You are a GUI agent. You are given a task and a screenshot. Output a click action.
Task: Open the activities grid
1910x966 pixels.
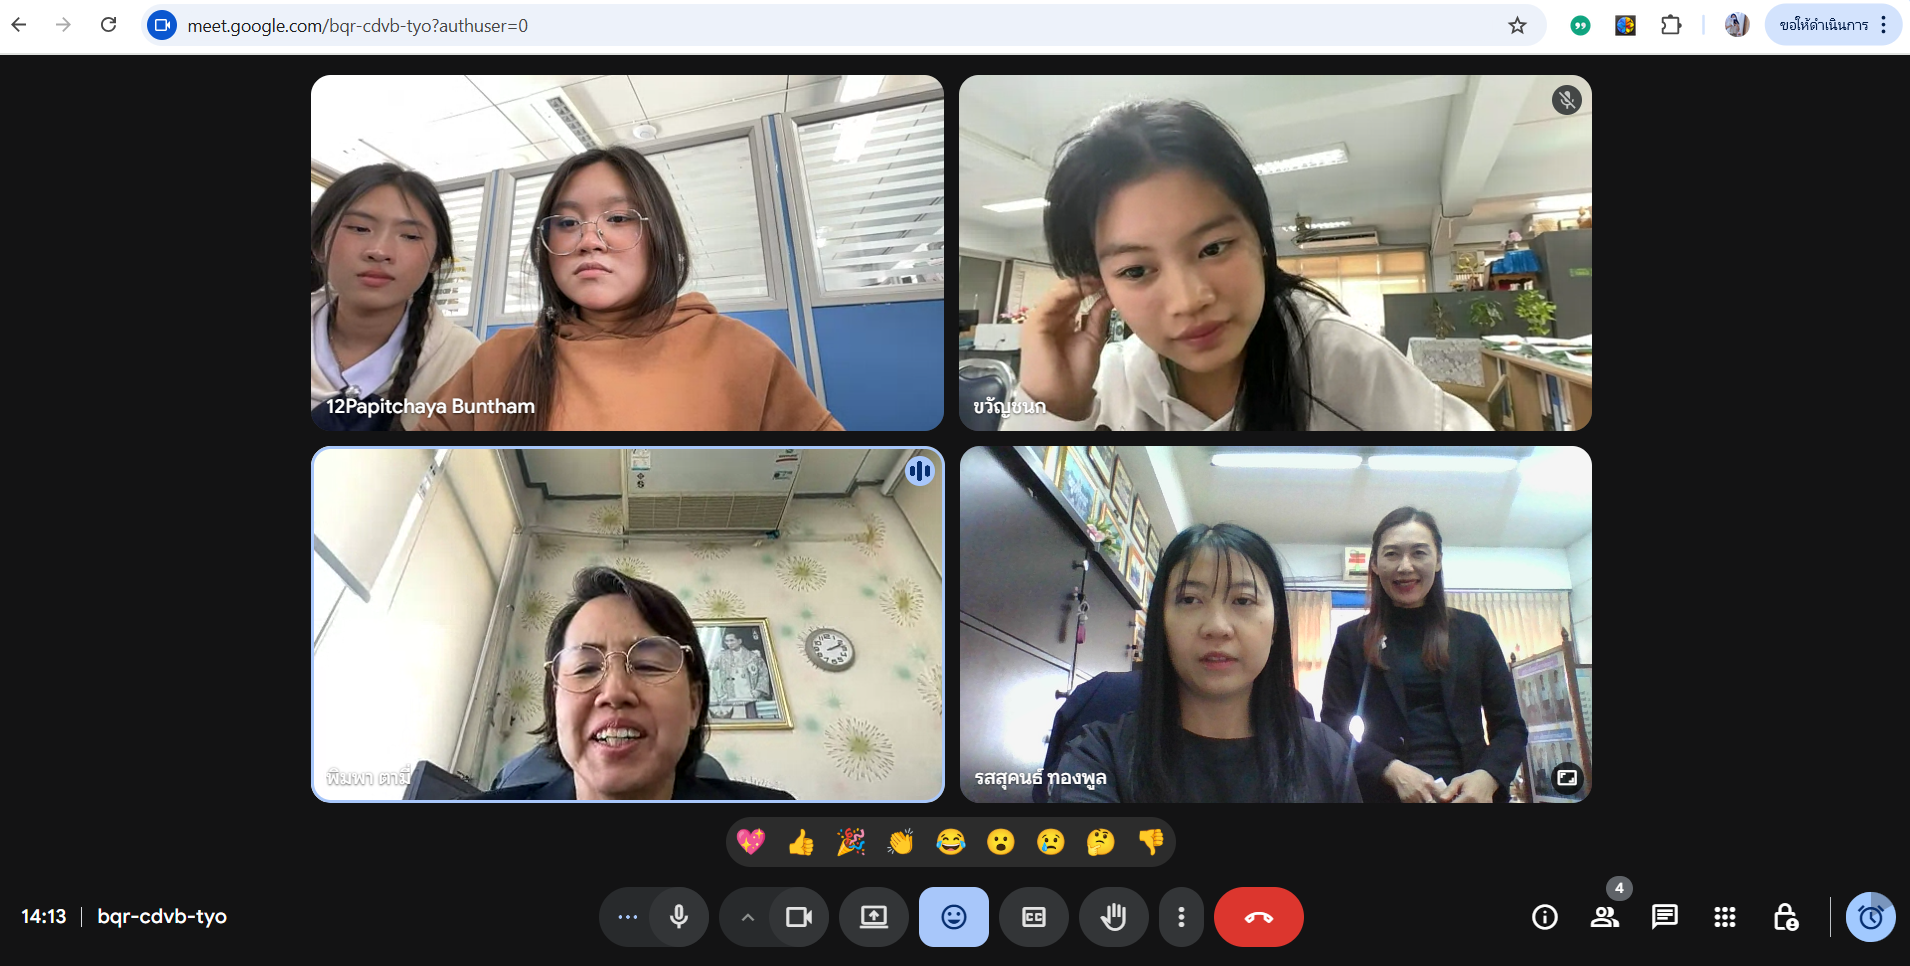[x=1725, y=917]
